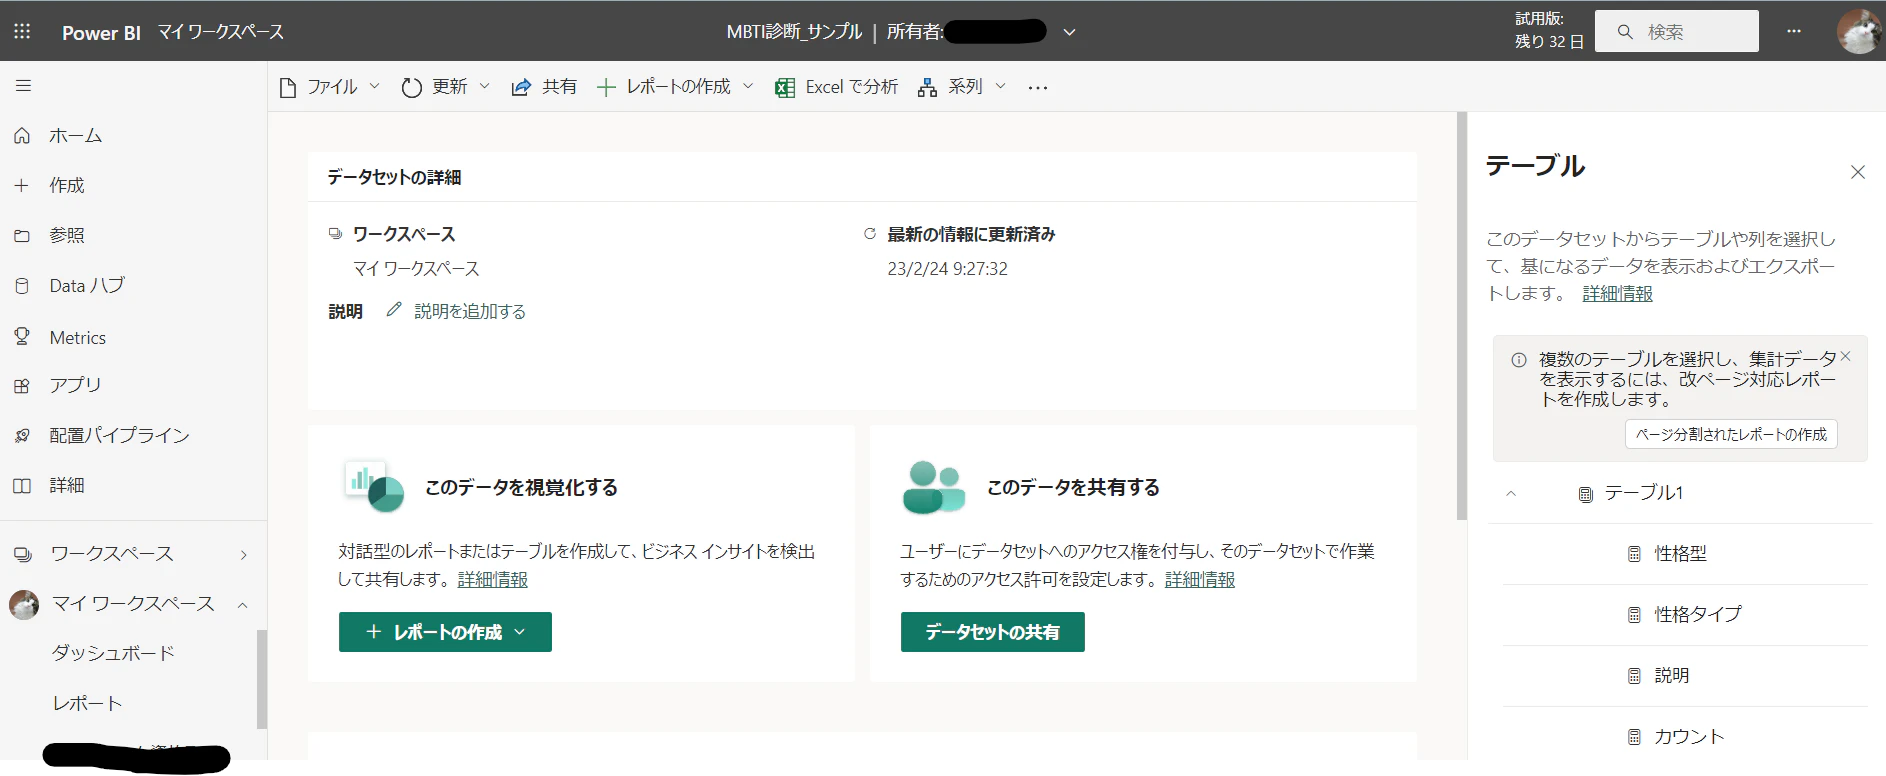Image resolution: width=1886 pixels, height=776 pixels.
Task: Click マイ ワークスペース in the header bar
Action: (x=221, y=32)
